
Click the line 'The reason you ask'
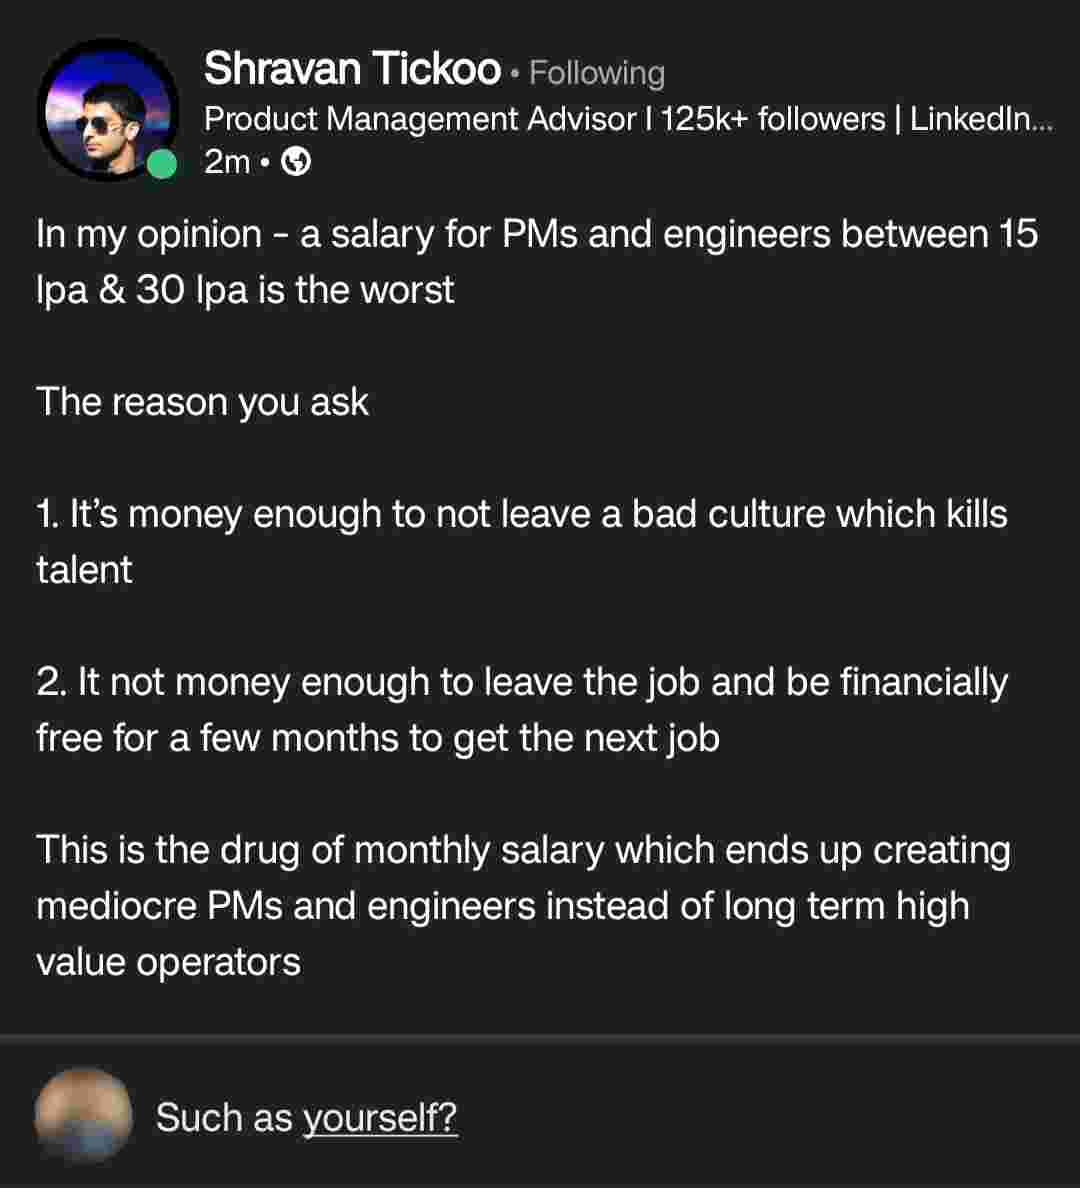point(203,402)
